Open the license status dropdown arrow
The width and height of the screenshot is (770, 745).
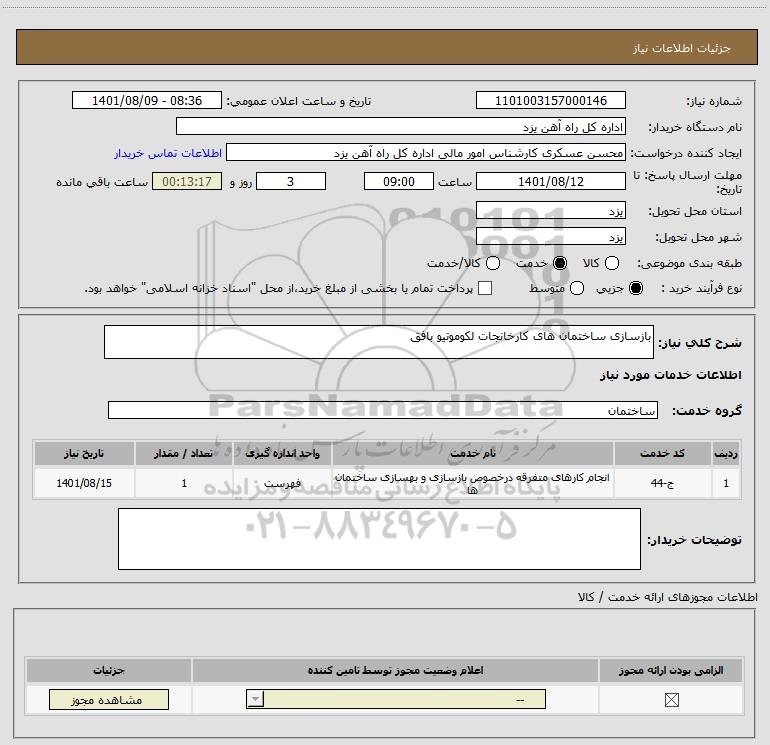point(255,699)
